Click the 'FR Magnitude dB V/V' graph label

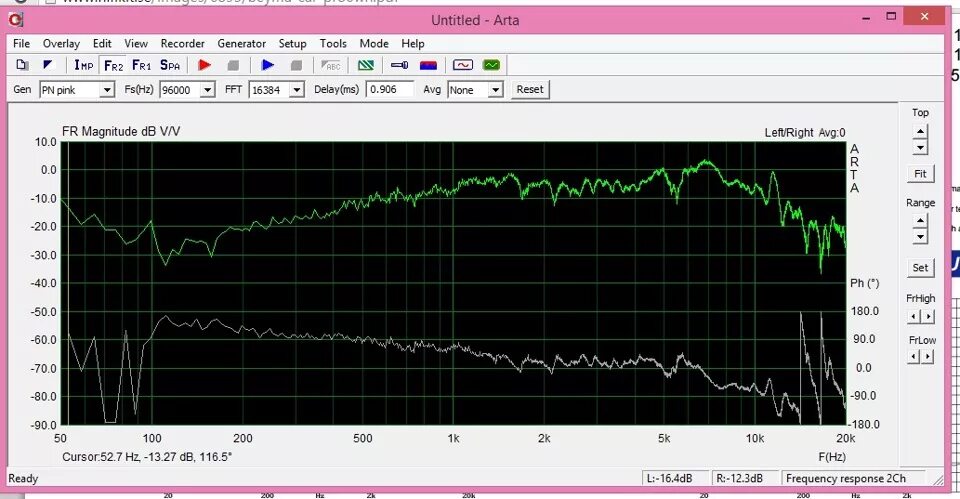pyautogui.click(x=121, y=132)
